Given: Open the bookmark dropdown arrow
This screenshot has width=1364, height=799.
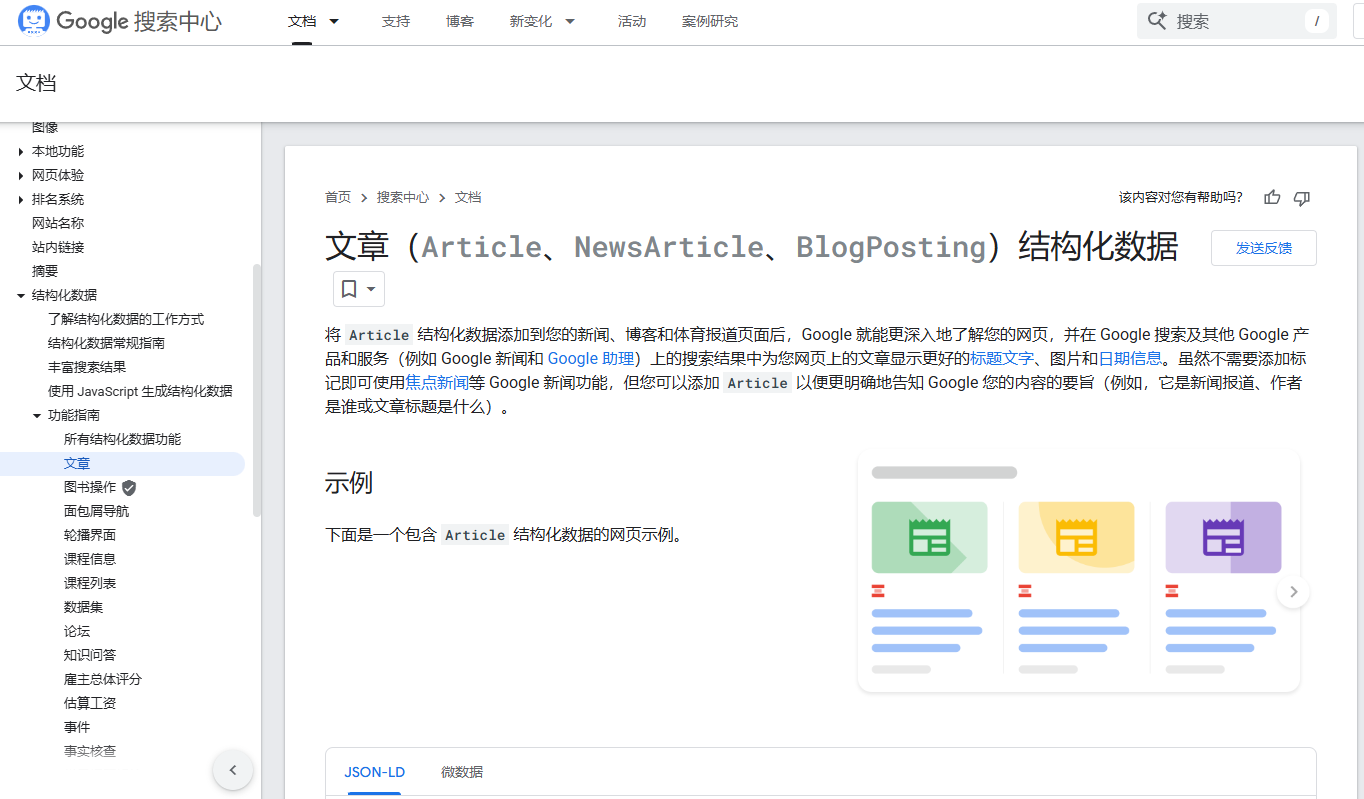Looking at the screenshot, I should (372, 289).
